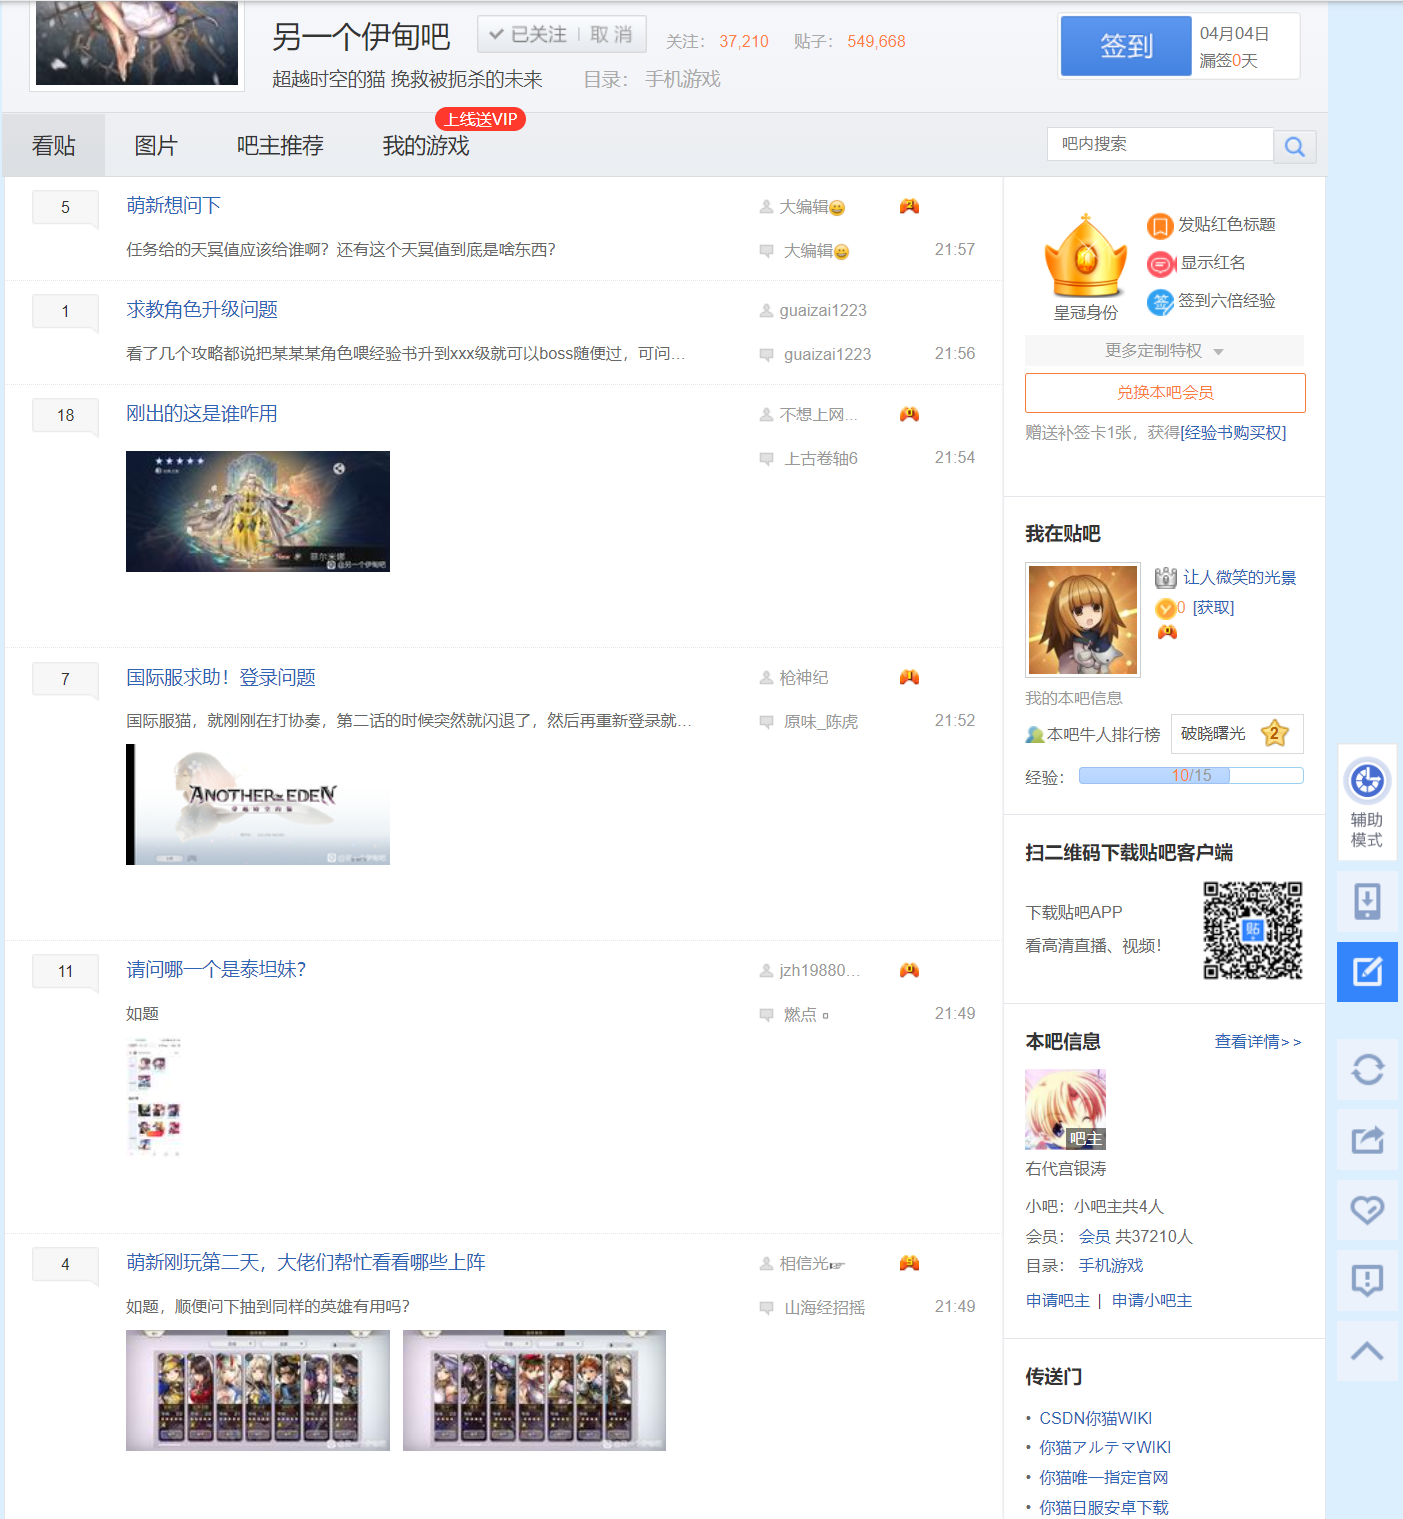Screen dimensions: 1403x1519
Task: Open the CSDN你猫WIKI link
Action: pyautogui.click(x=1096, y=1419)
